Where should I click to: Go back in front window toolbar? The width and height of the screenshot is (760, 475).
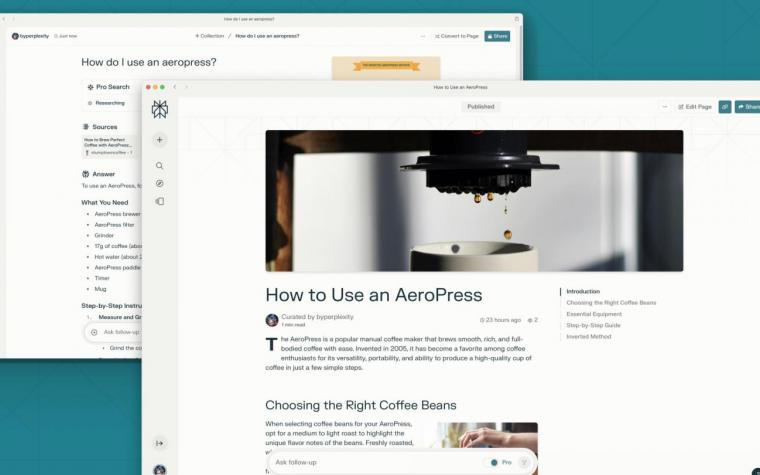pyautogui.click(x=175, y=87)
